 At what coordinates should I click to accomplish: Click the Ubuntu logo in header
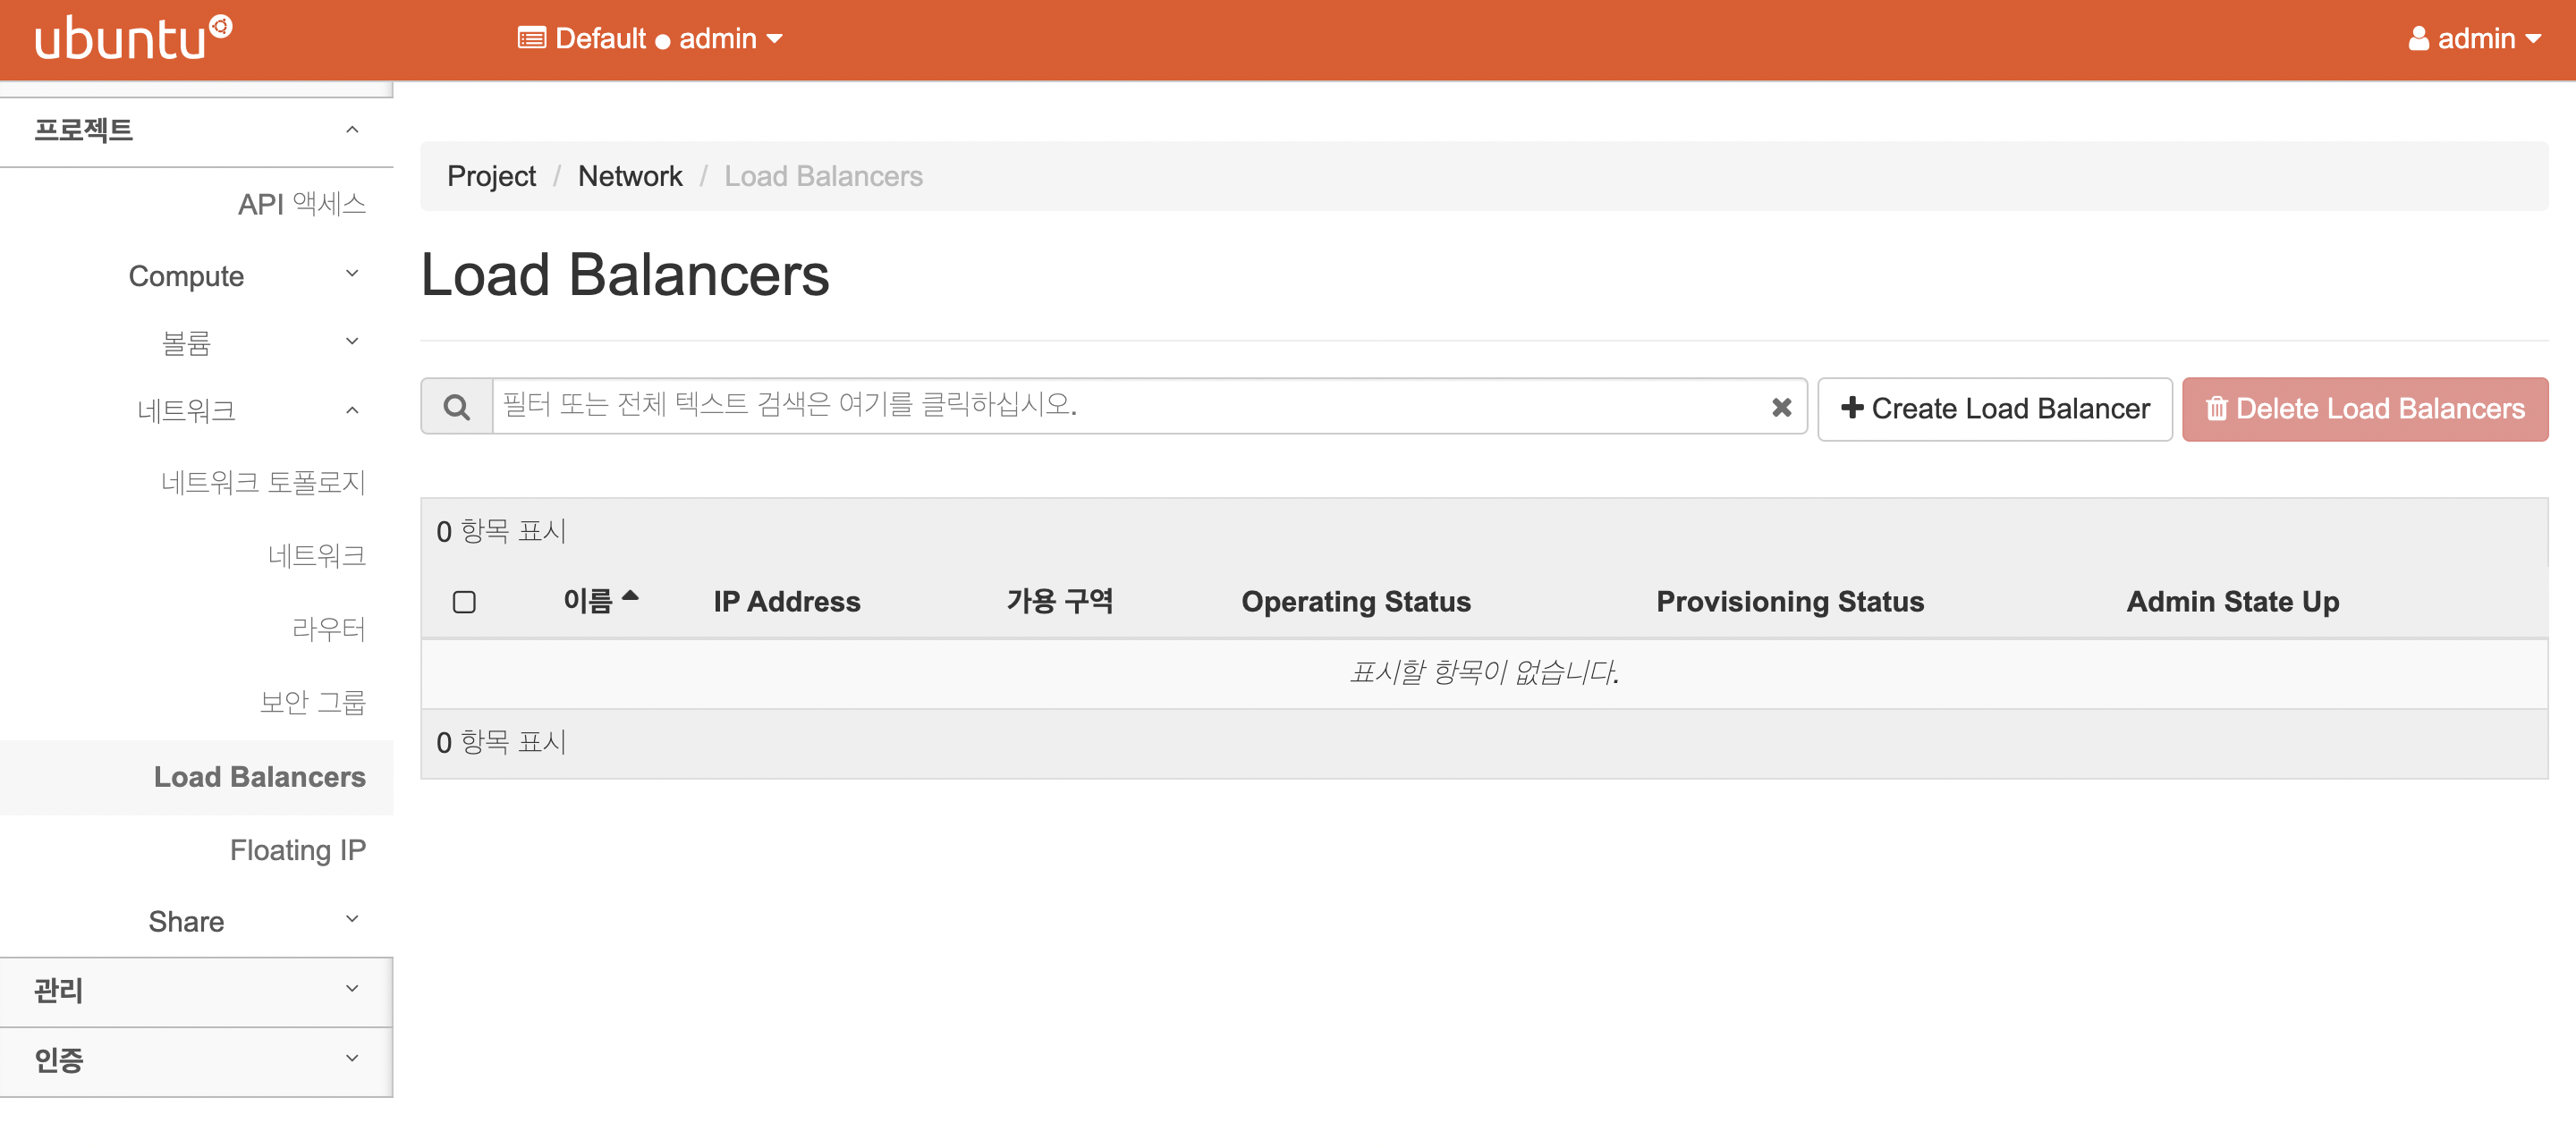point(133,38)
